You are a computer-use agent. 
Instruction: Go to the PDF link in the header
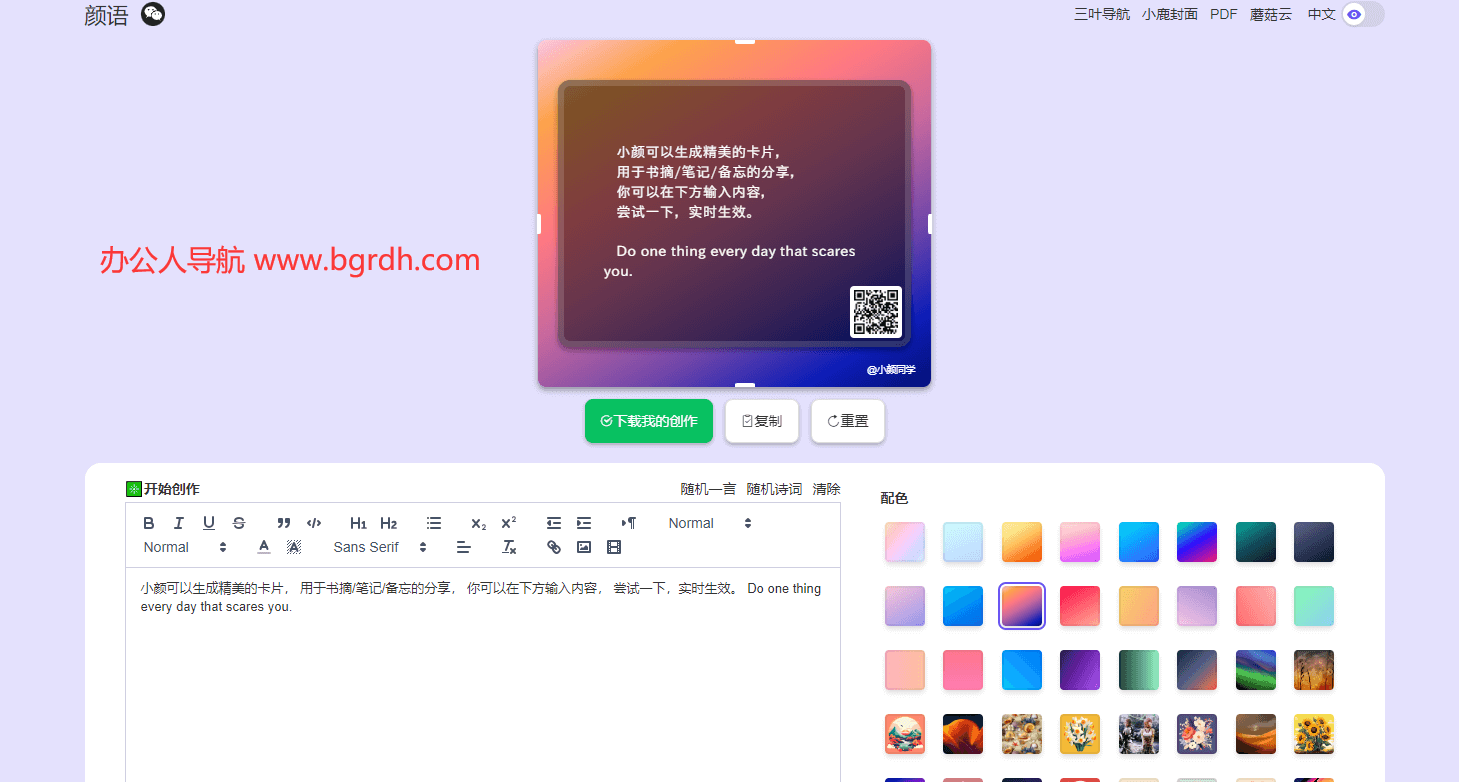click(x=1223, y=14)
